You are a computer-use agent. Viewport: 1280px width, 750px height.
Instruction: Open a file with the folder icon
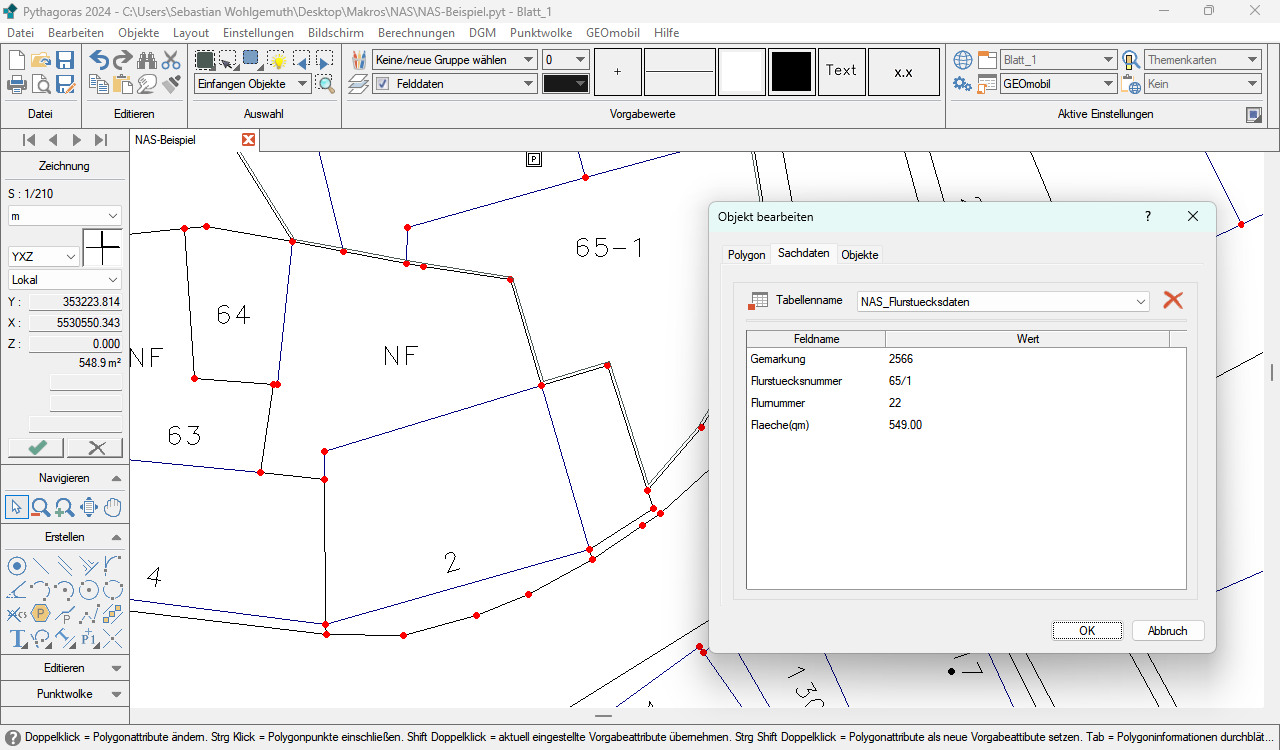(41, 60)
